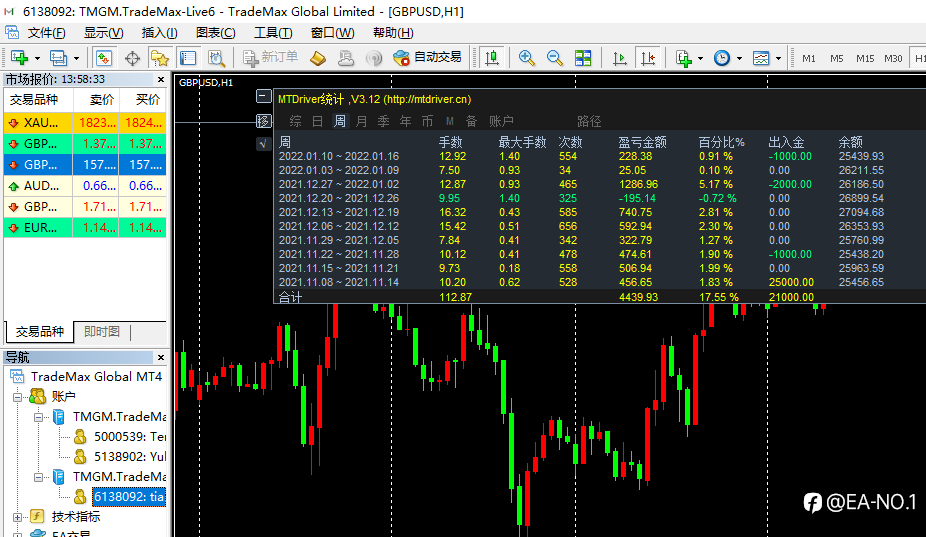Screen dimensions: 926x537
Task: Toggle the 自动交易 auto trading button
Action: coord(427,57)
